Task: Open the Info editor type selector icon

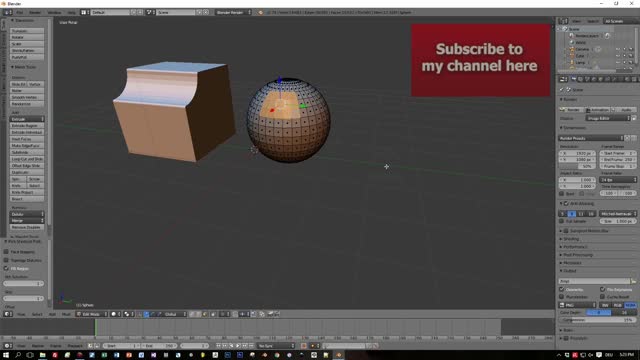Action: point(7,12)
